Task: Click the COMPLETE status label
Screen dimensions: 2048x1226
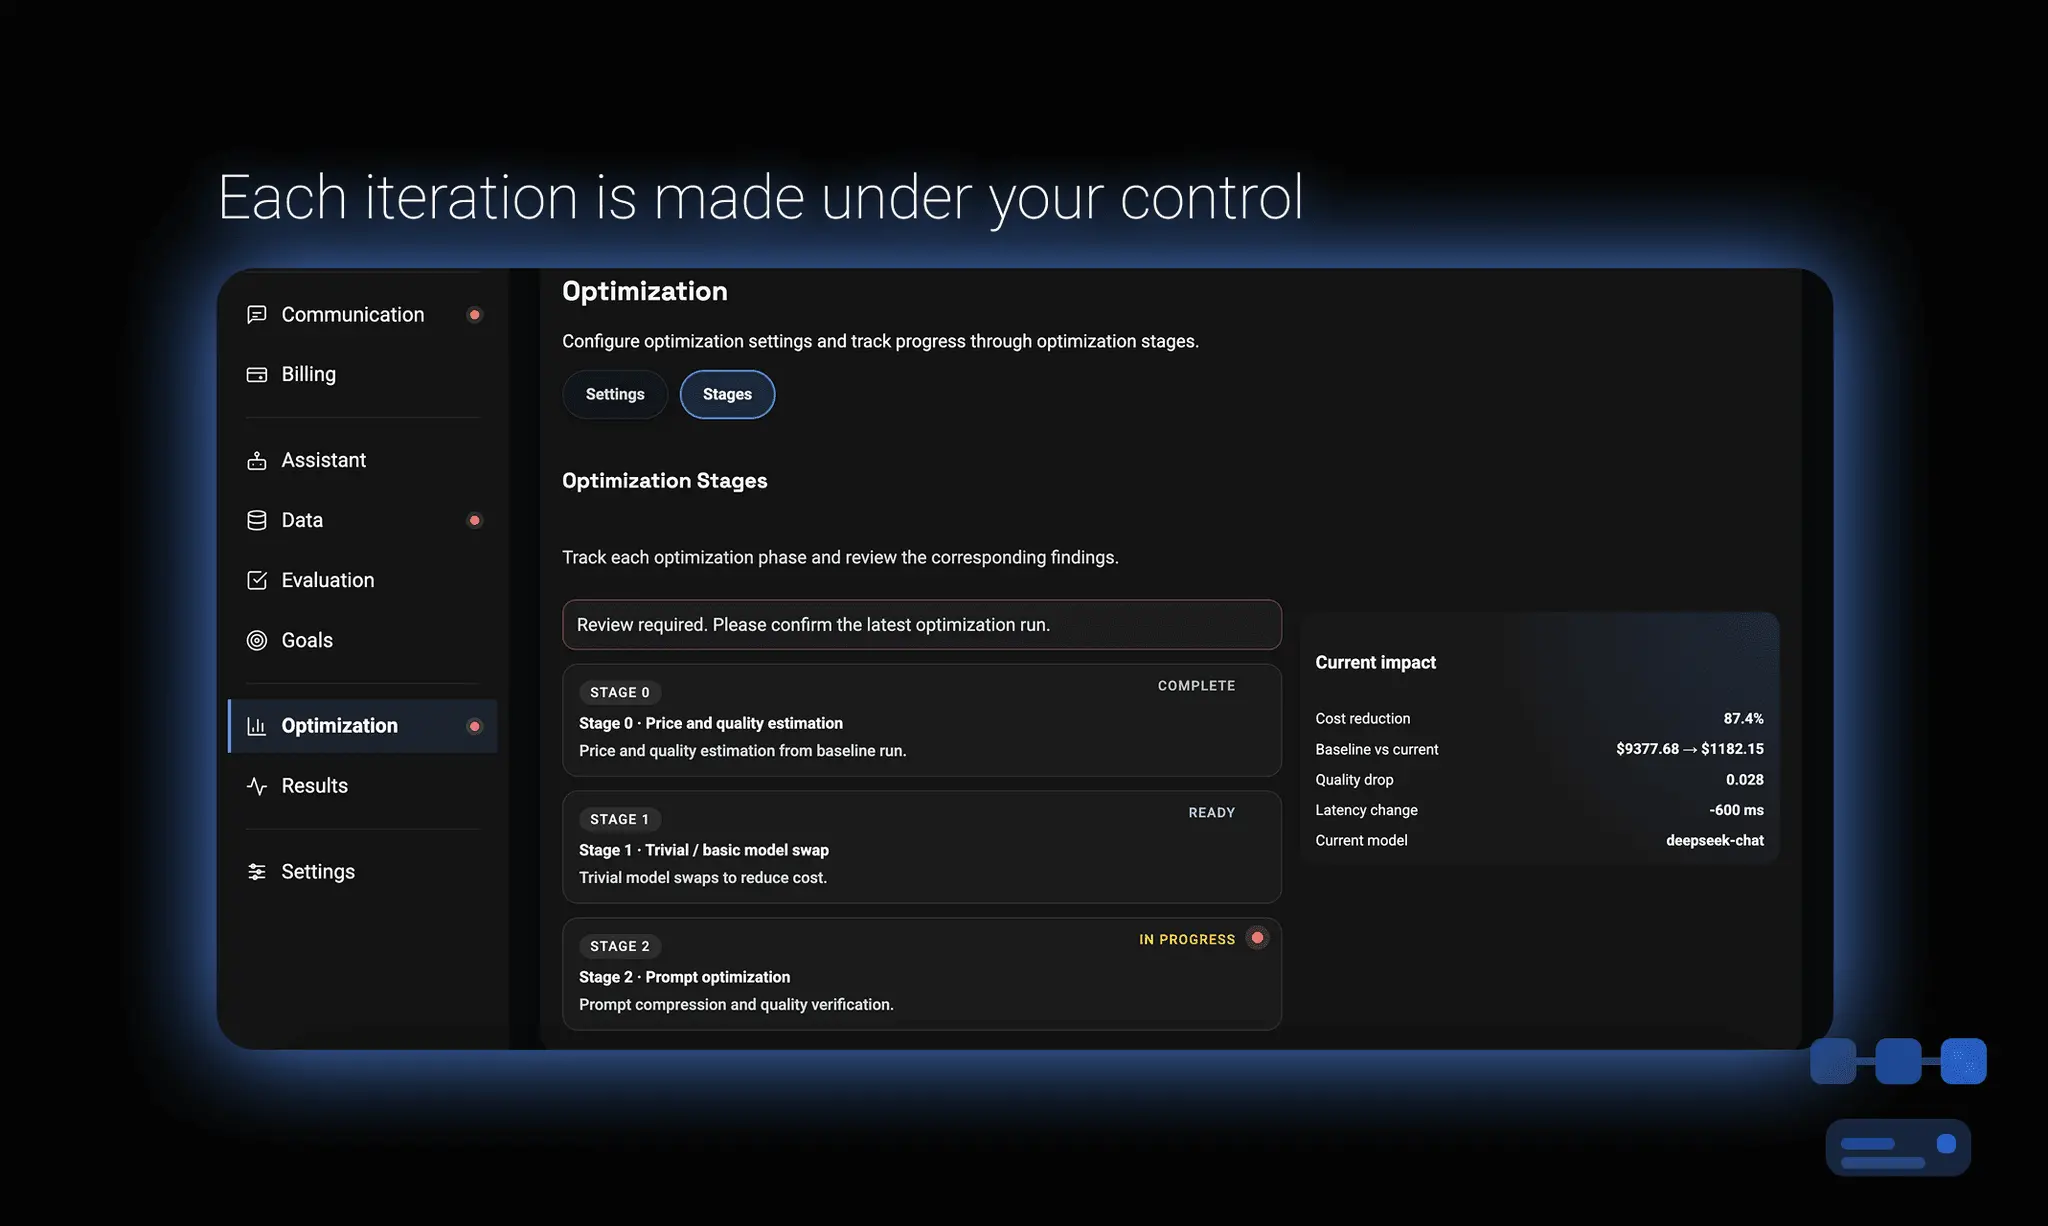Action: click(1197, 686)
